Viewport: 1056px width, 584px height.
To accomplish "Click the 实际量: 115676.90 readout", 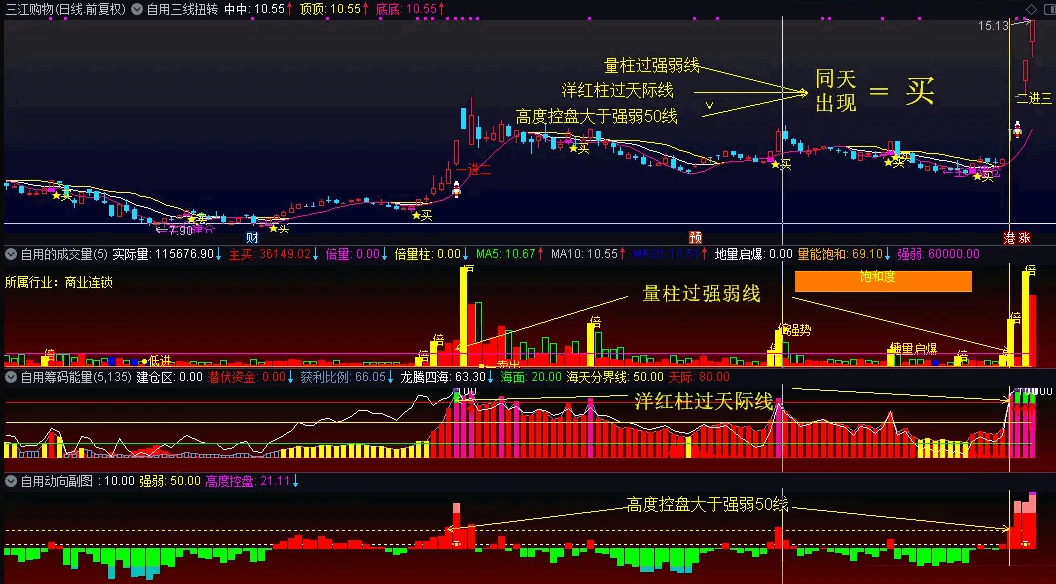I will pyautogui.click(x=168, y=254).
